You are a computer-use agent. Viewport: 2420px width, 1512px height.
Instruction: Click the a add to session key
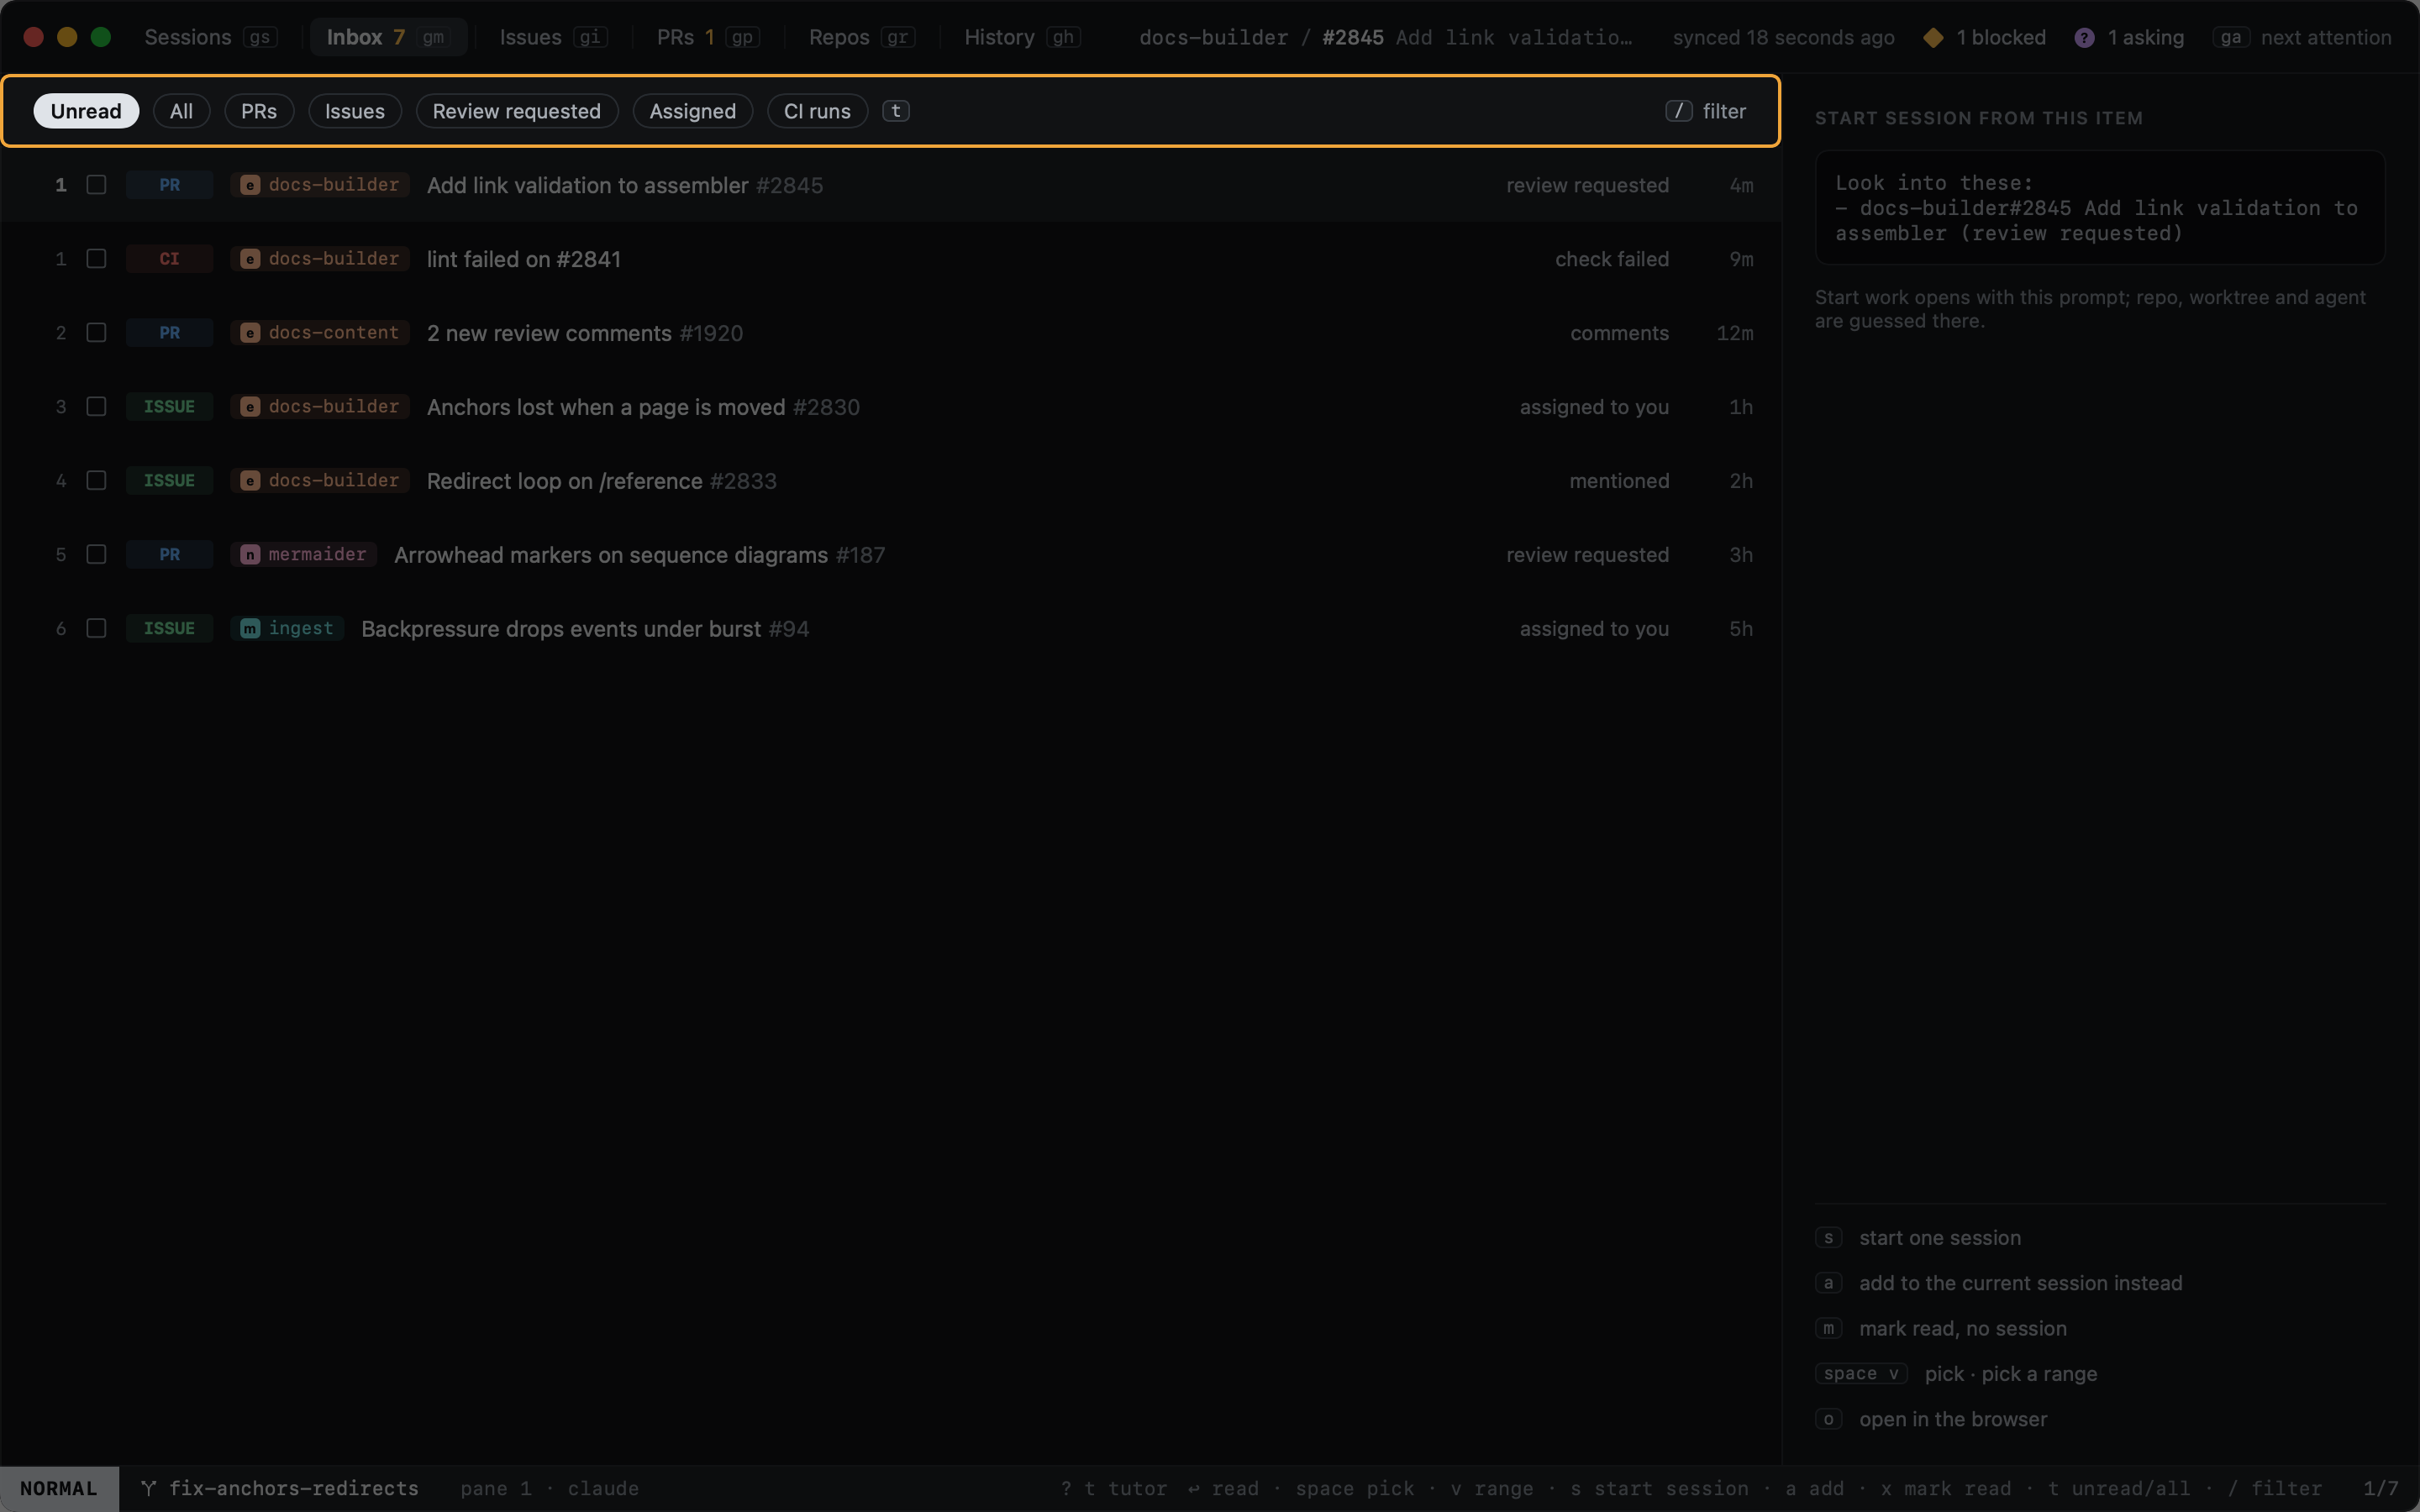(x=1829, y=1283)
